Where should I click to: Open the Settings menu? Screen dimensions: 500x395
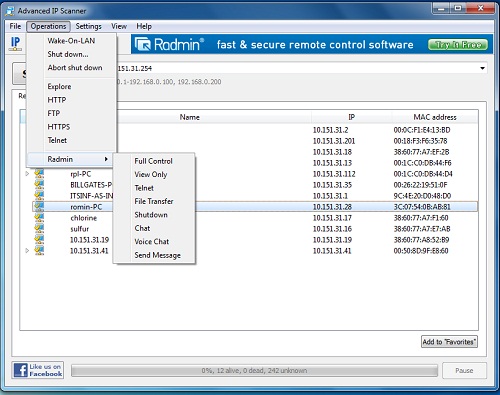88,26
